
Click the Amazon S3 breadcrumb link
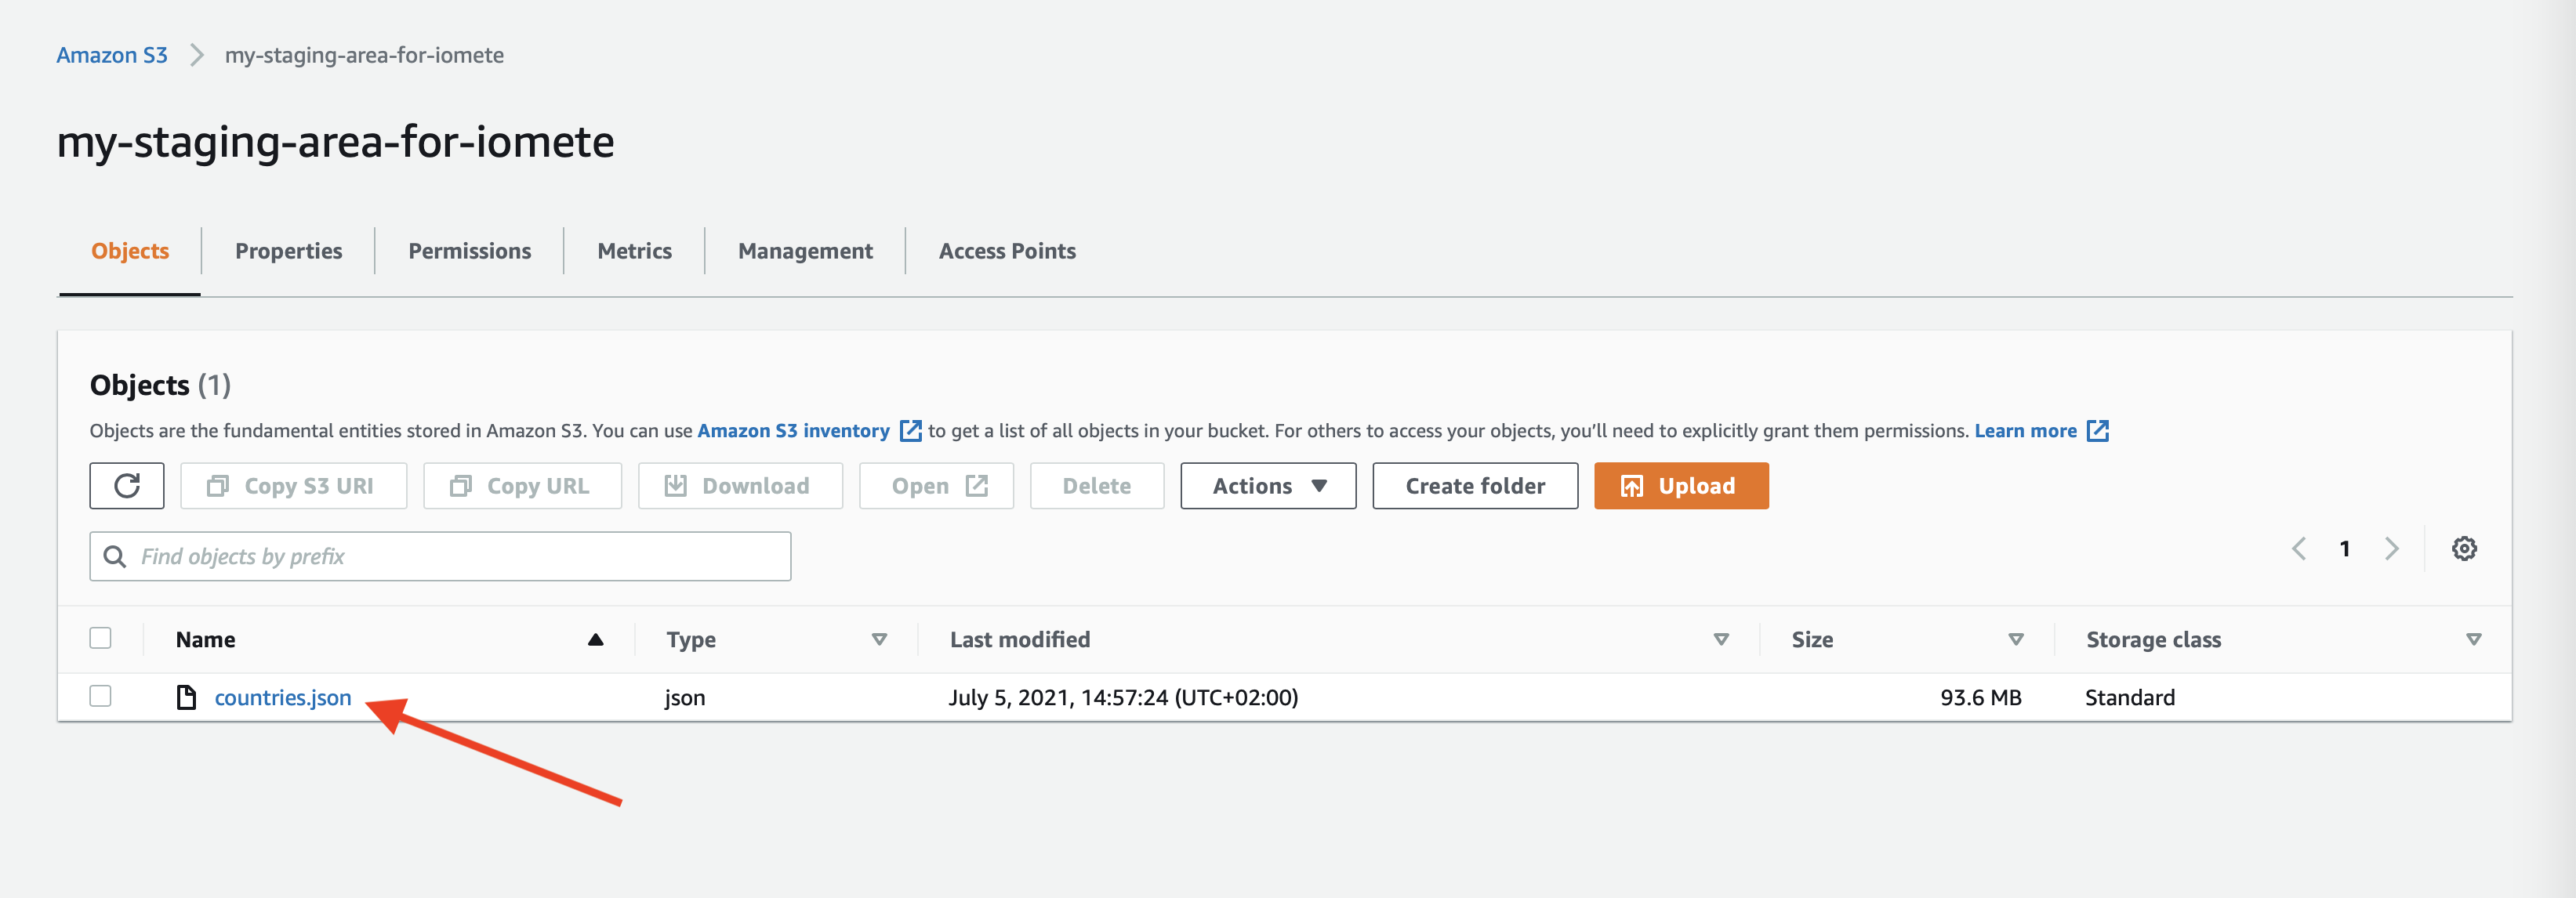pos(112,55)
